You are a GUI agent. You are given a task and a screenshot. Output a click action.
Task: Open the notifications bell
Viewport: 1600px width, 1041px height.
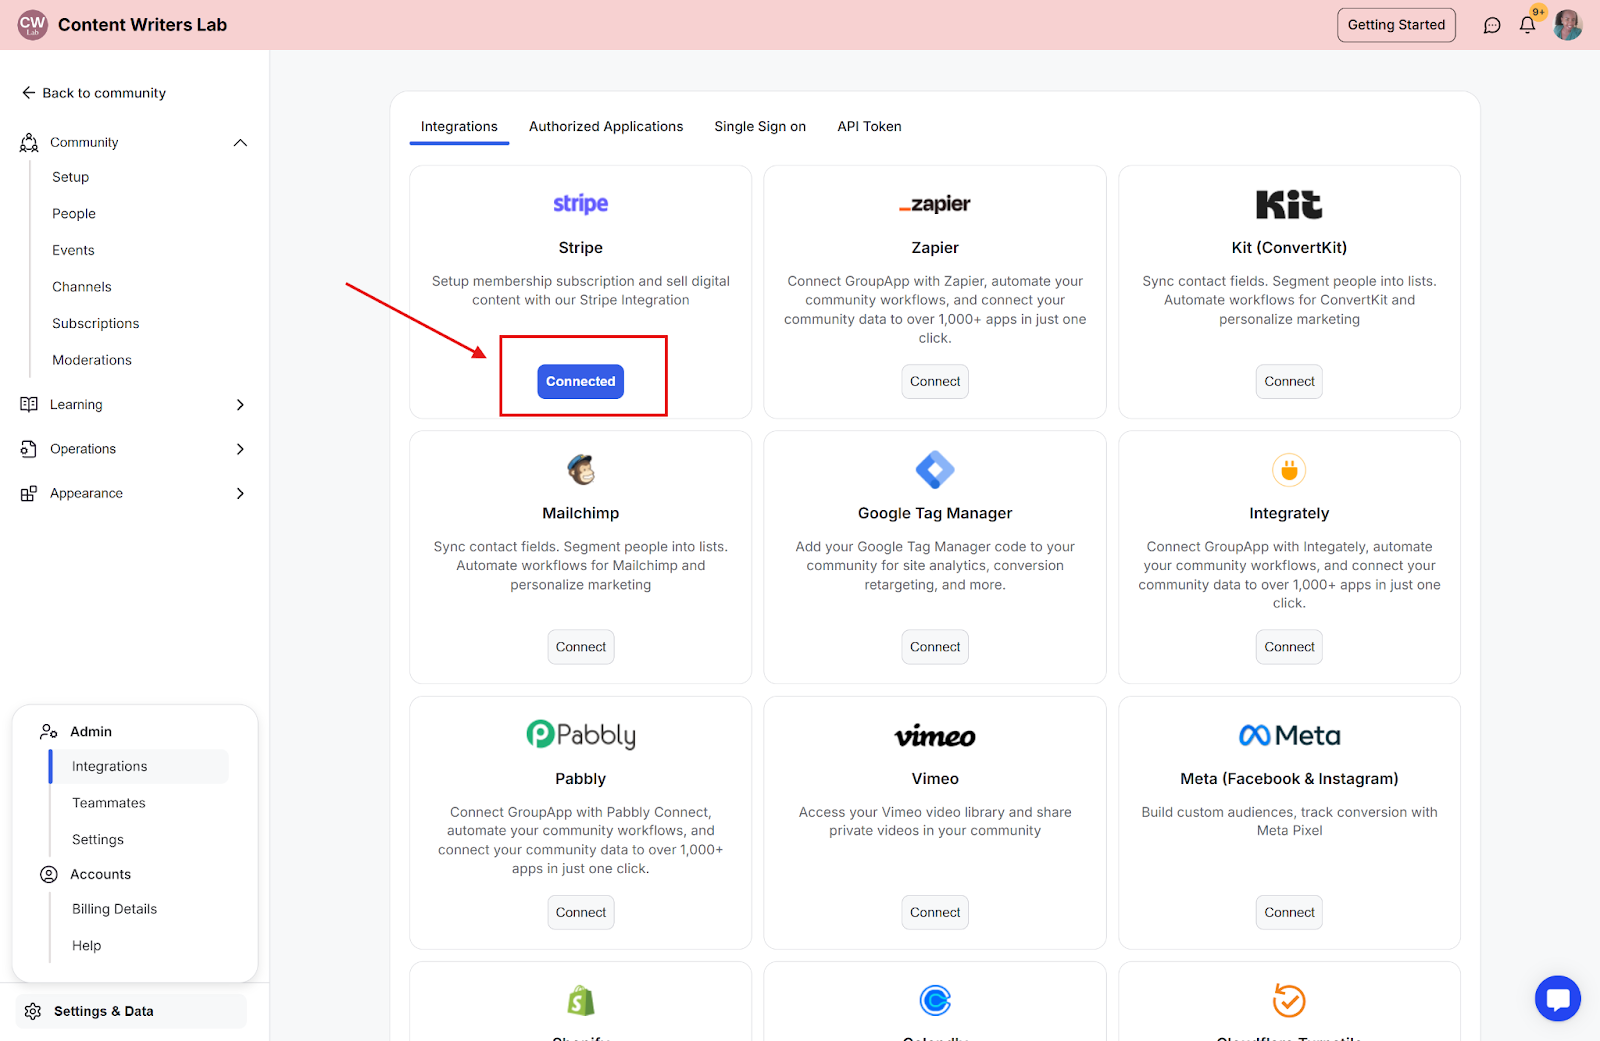coord(1527,25)
